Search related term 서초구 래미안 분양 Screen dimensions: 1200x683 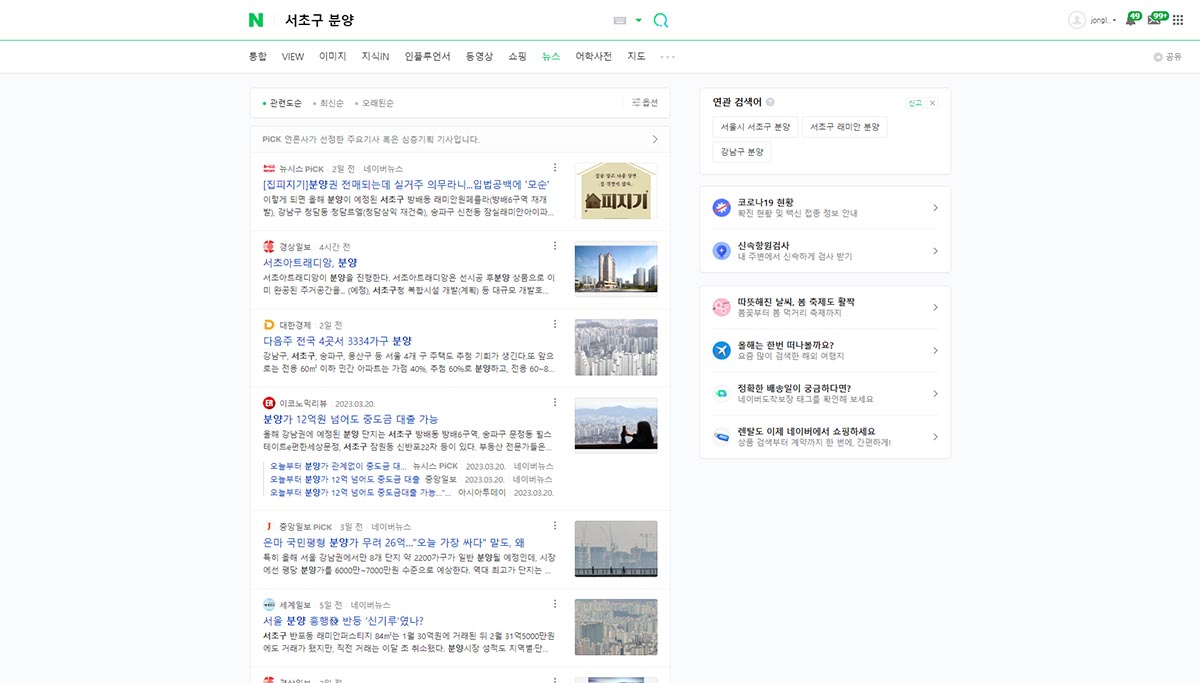coord(845,127)
